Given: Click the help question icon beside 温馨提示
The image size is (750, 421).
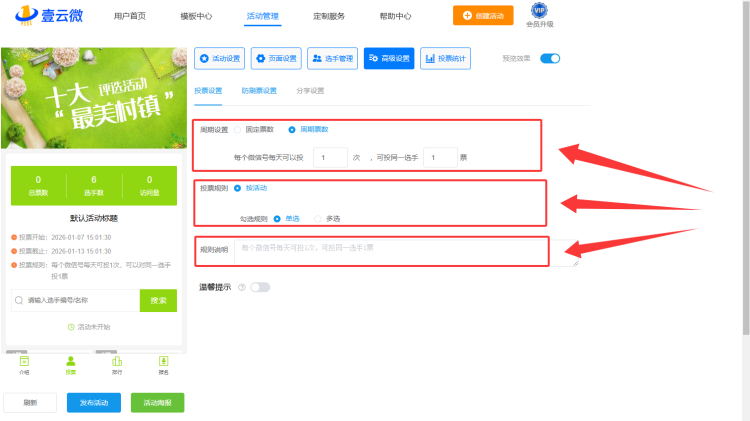Looking at the screenshot, I should point(242,287).
